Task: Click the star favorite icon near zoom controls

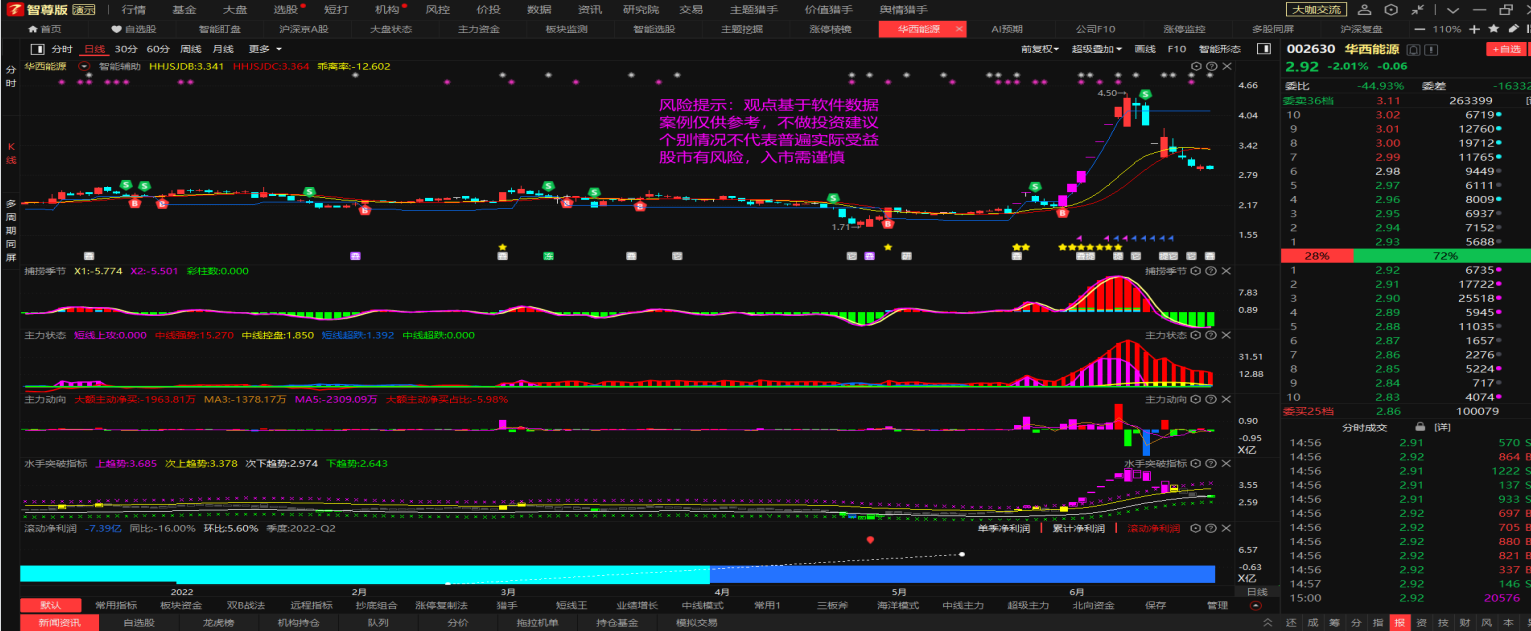Action: (1493, 29)
